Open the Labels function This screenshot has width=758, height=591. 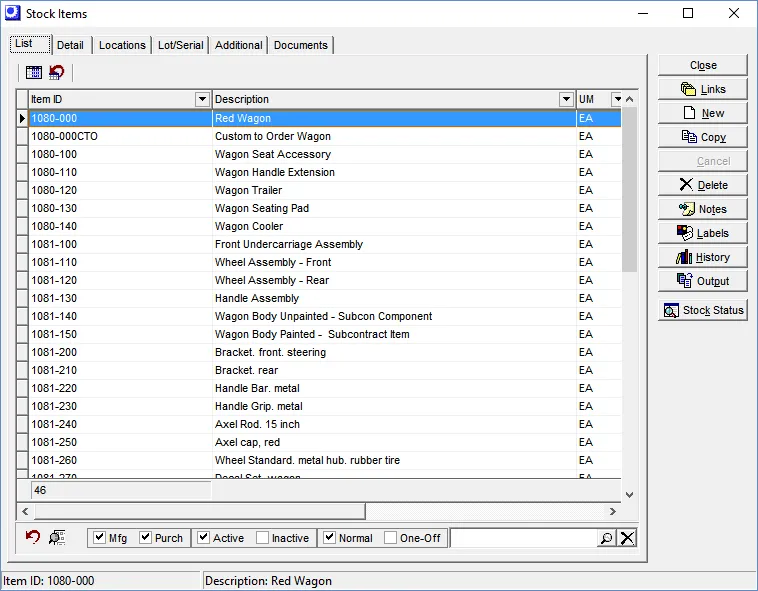point(703,233)
